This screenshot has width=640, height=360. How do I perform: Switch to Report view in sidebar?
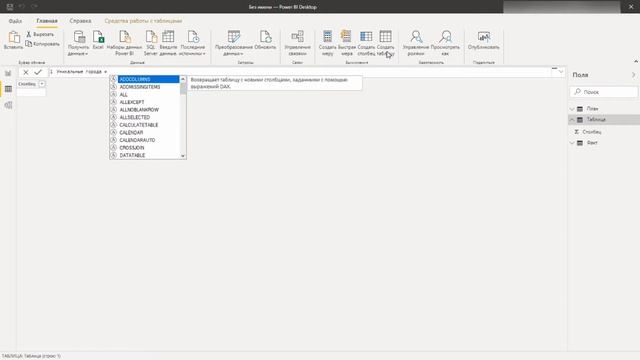click(x=8, y=73)
